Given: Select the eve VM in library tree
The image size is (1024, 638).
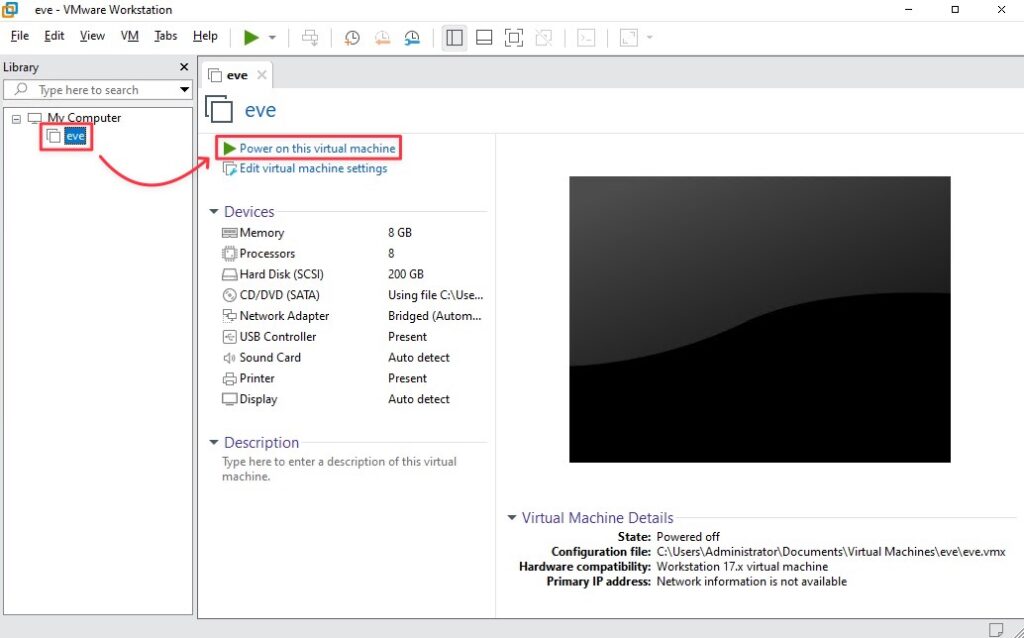Looking at the screenshot, I should 75,136.
